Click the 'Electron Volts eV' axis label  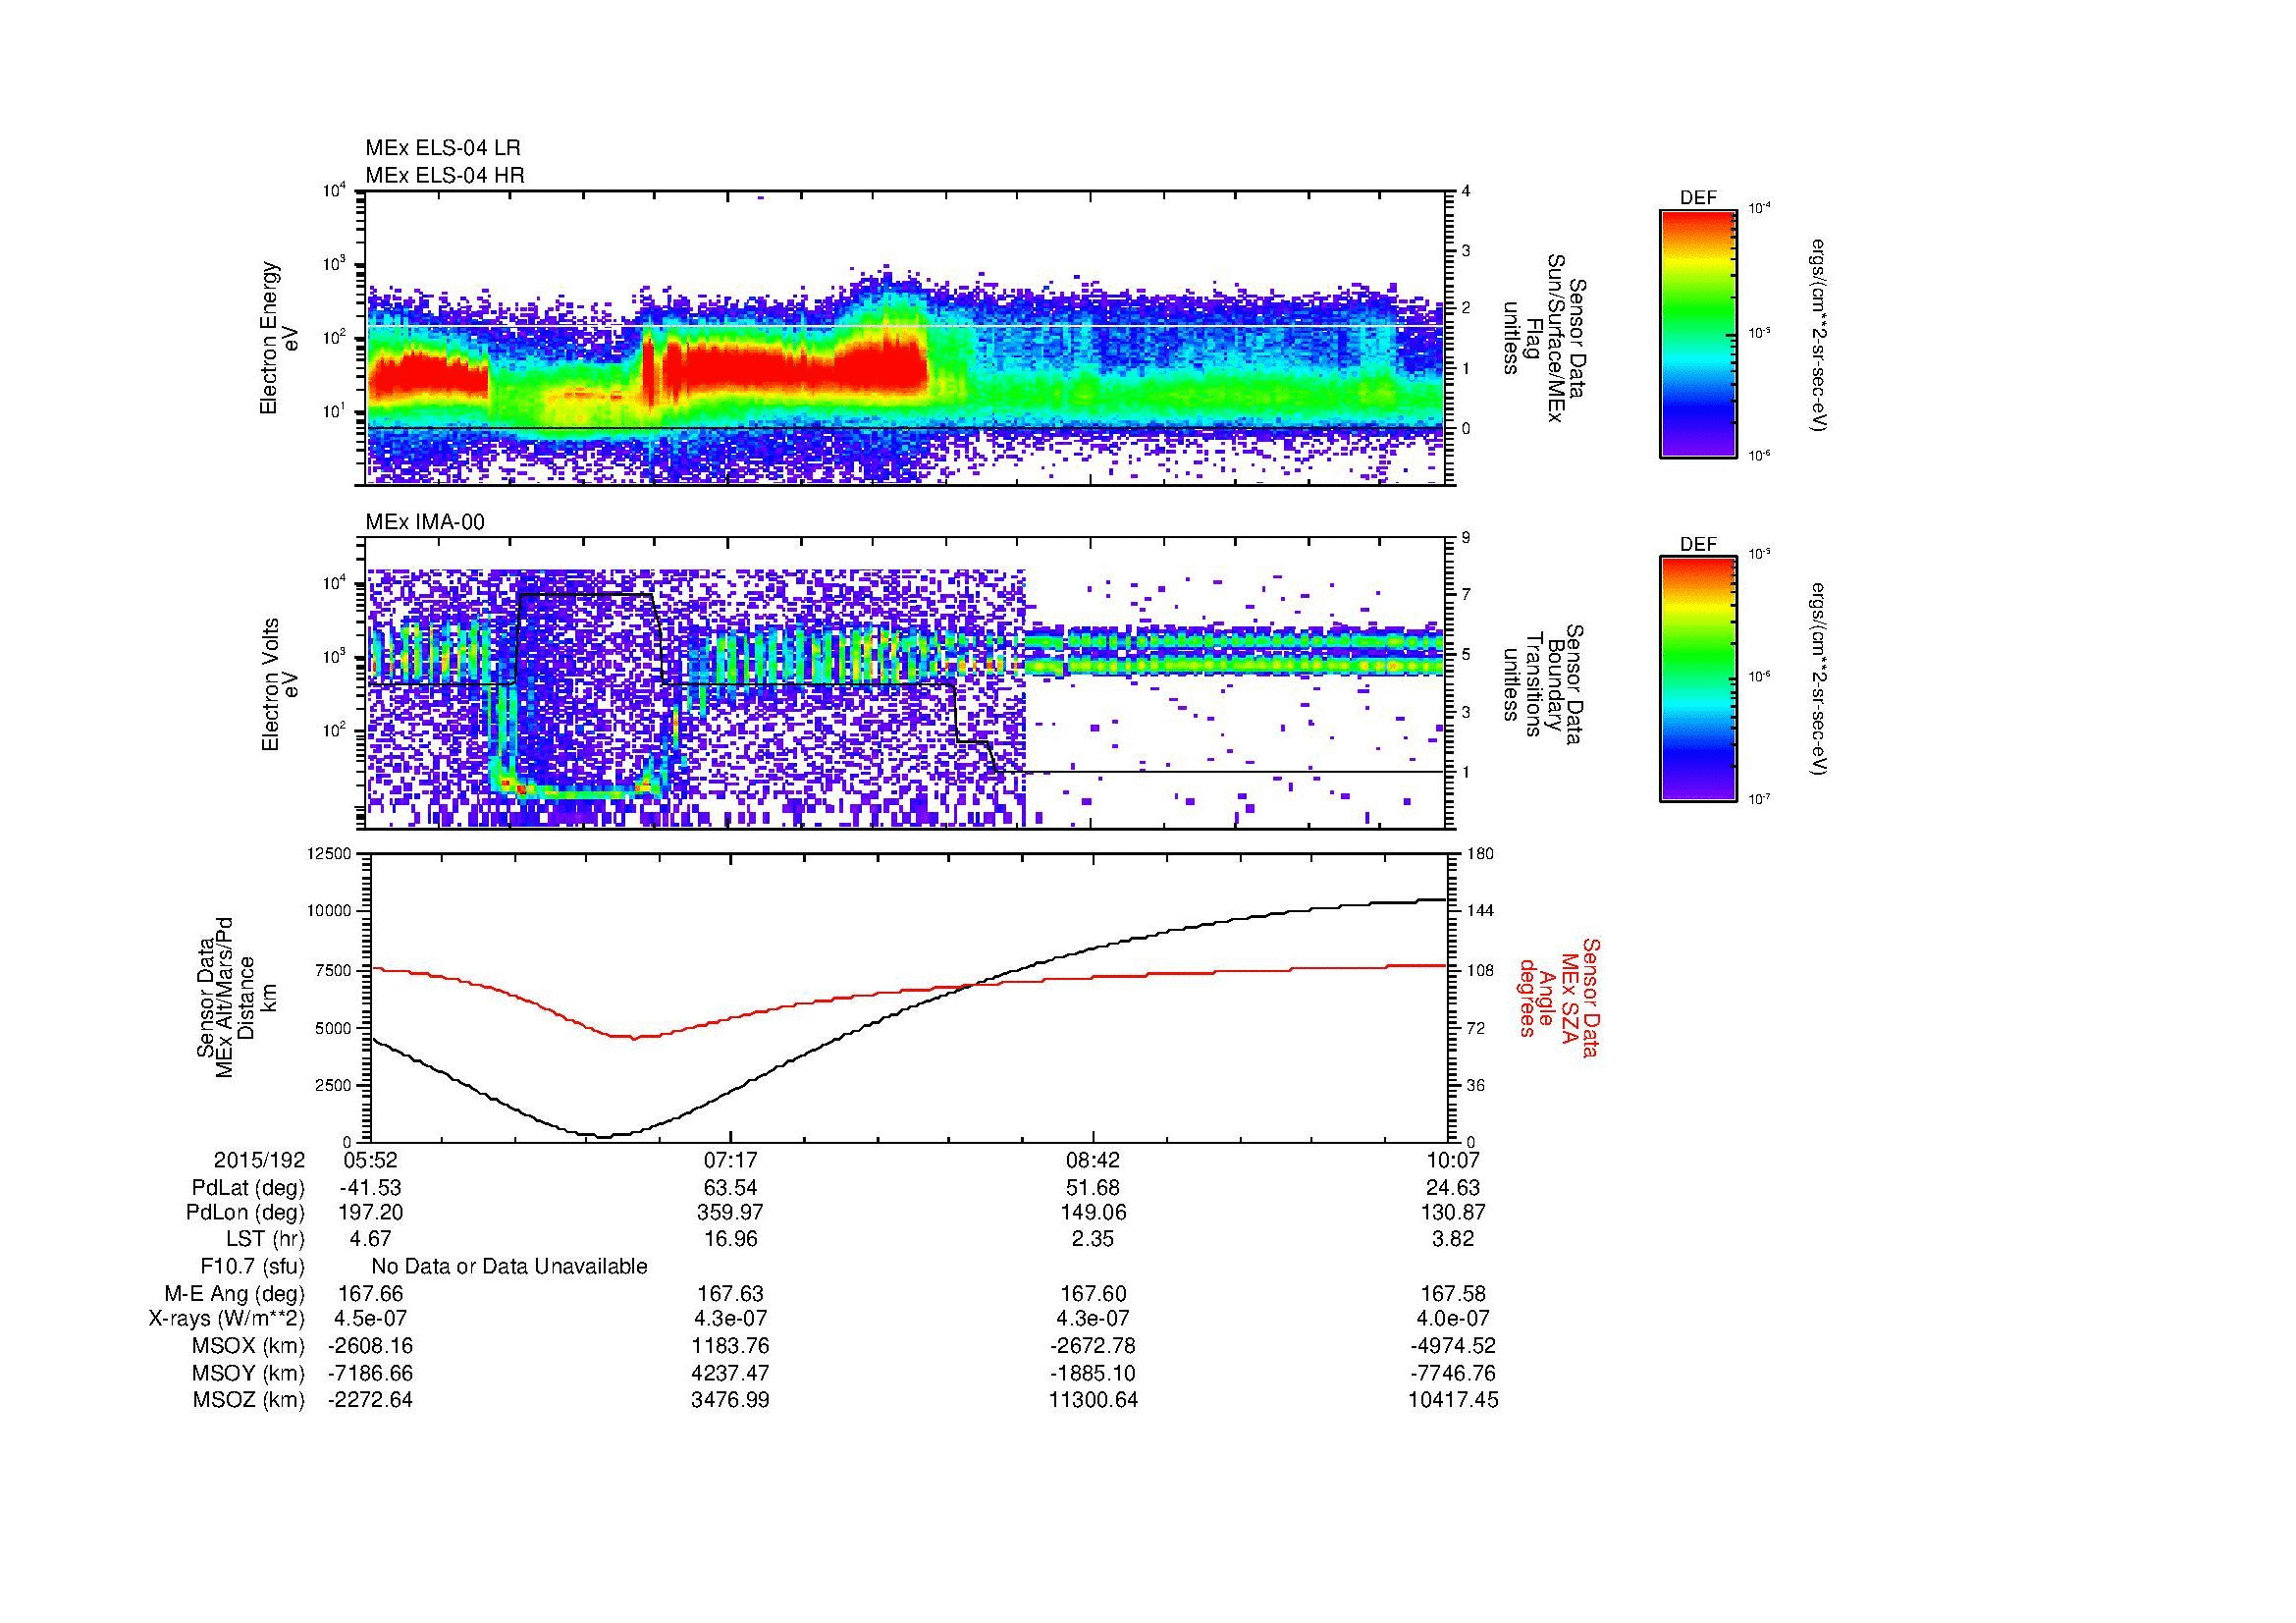tap(280, 684)
